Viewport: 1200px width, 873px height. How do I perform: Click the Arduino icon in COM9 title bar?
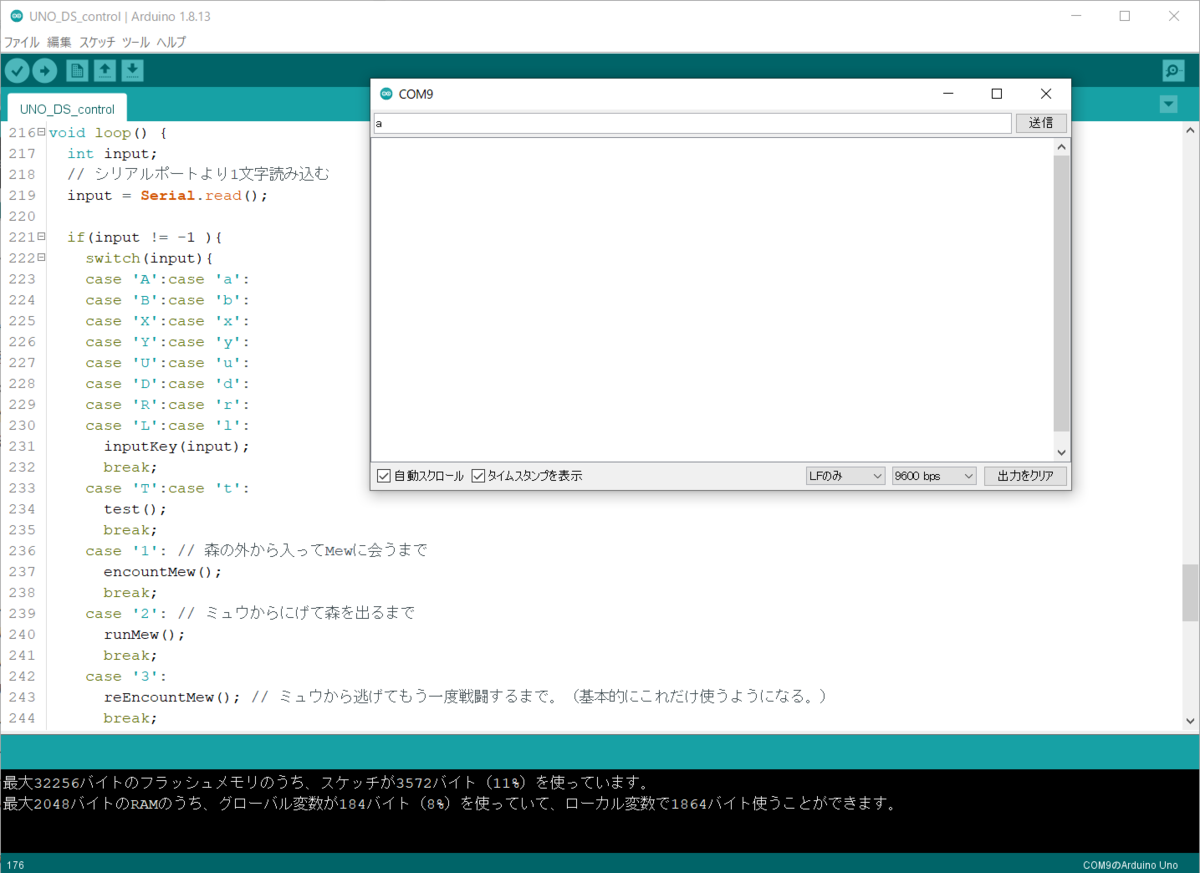tap(386, 94)
